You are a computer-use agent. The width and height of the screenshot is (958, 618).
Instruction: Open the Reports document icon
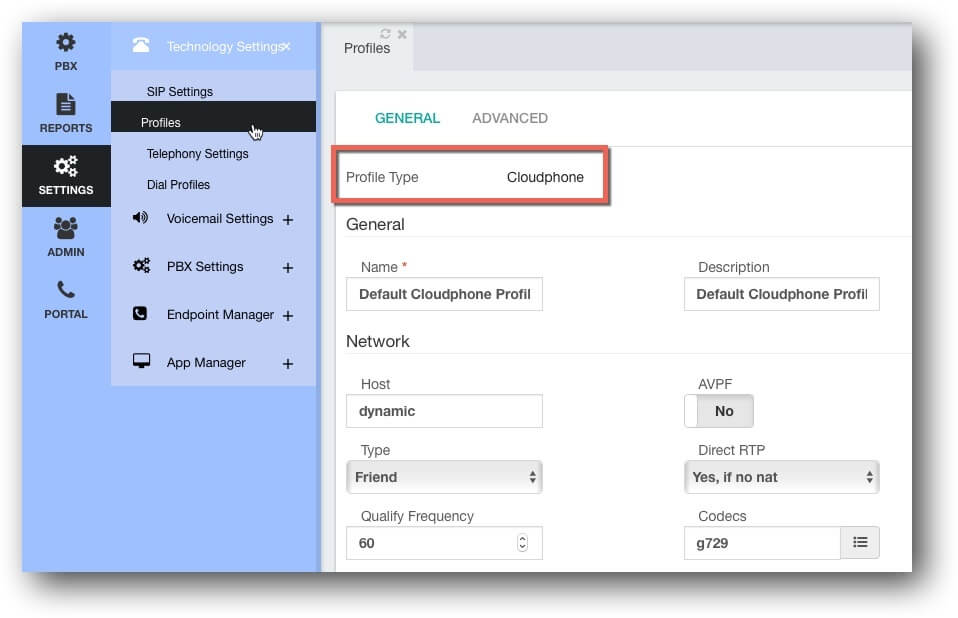pos(66,104)
